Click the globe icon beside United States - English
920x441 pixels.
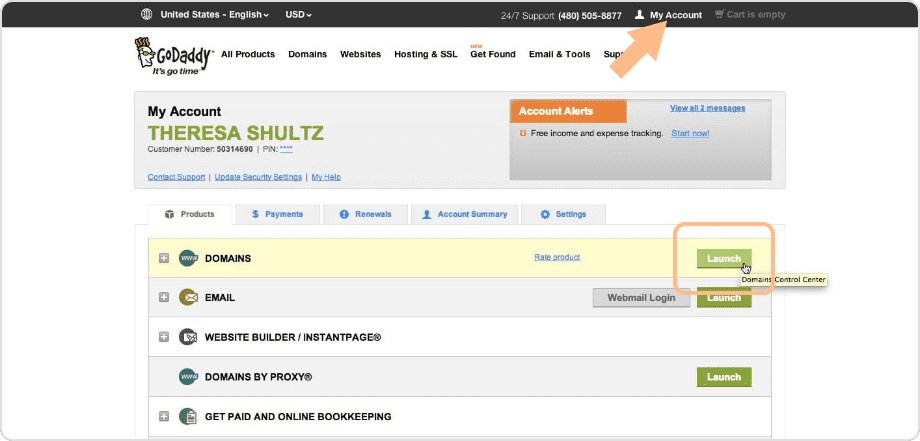(x=147, y=15)
